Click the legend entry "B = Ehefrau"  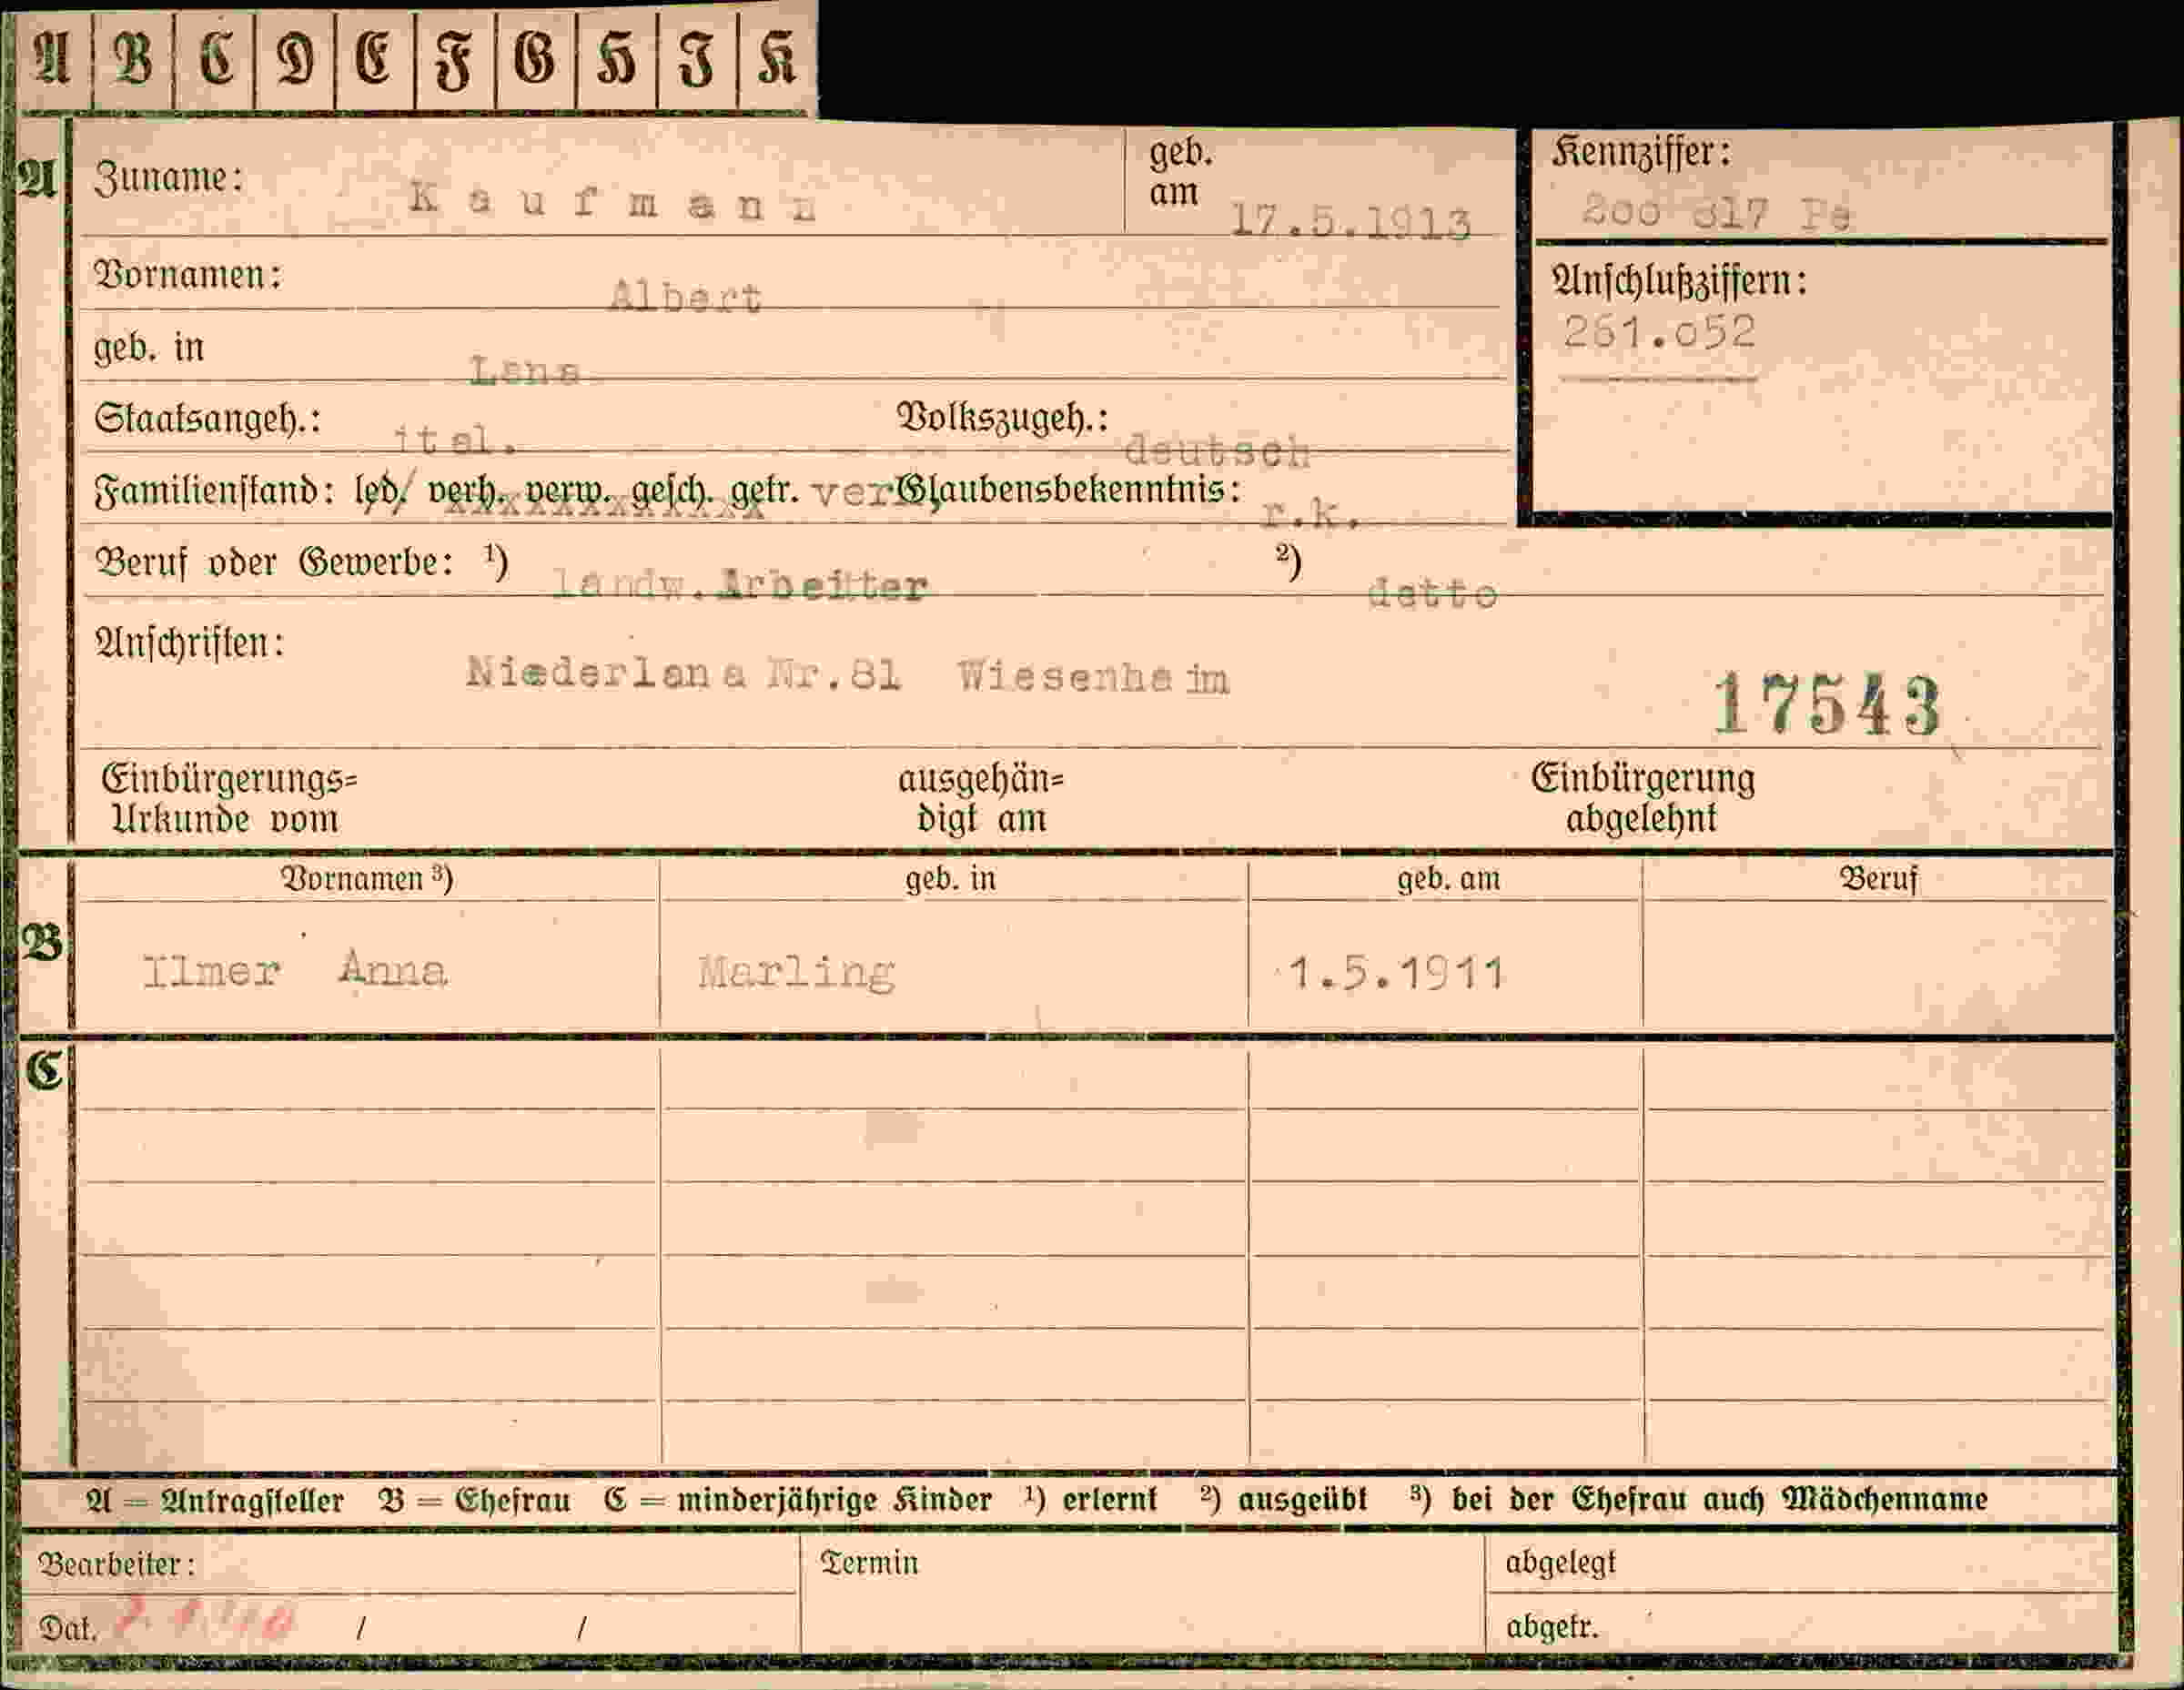pyautogui.click(x=475, y=1501)
